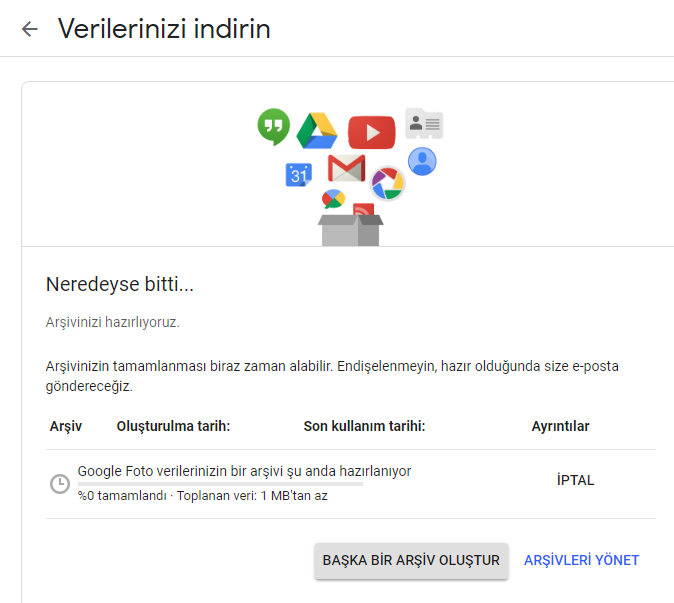Click the Gmail envelope icon
674x603 pixels.
(x=346, y=168)
